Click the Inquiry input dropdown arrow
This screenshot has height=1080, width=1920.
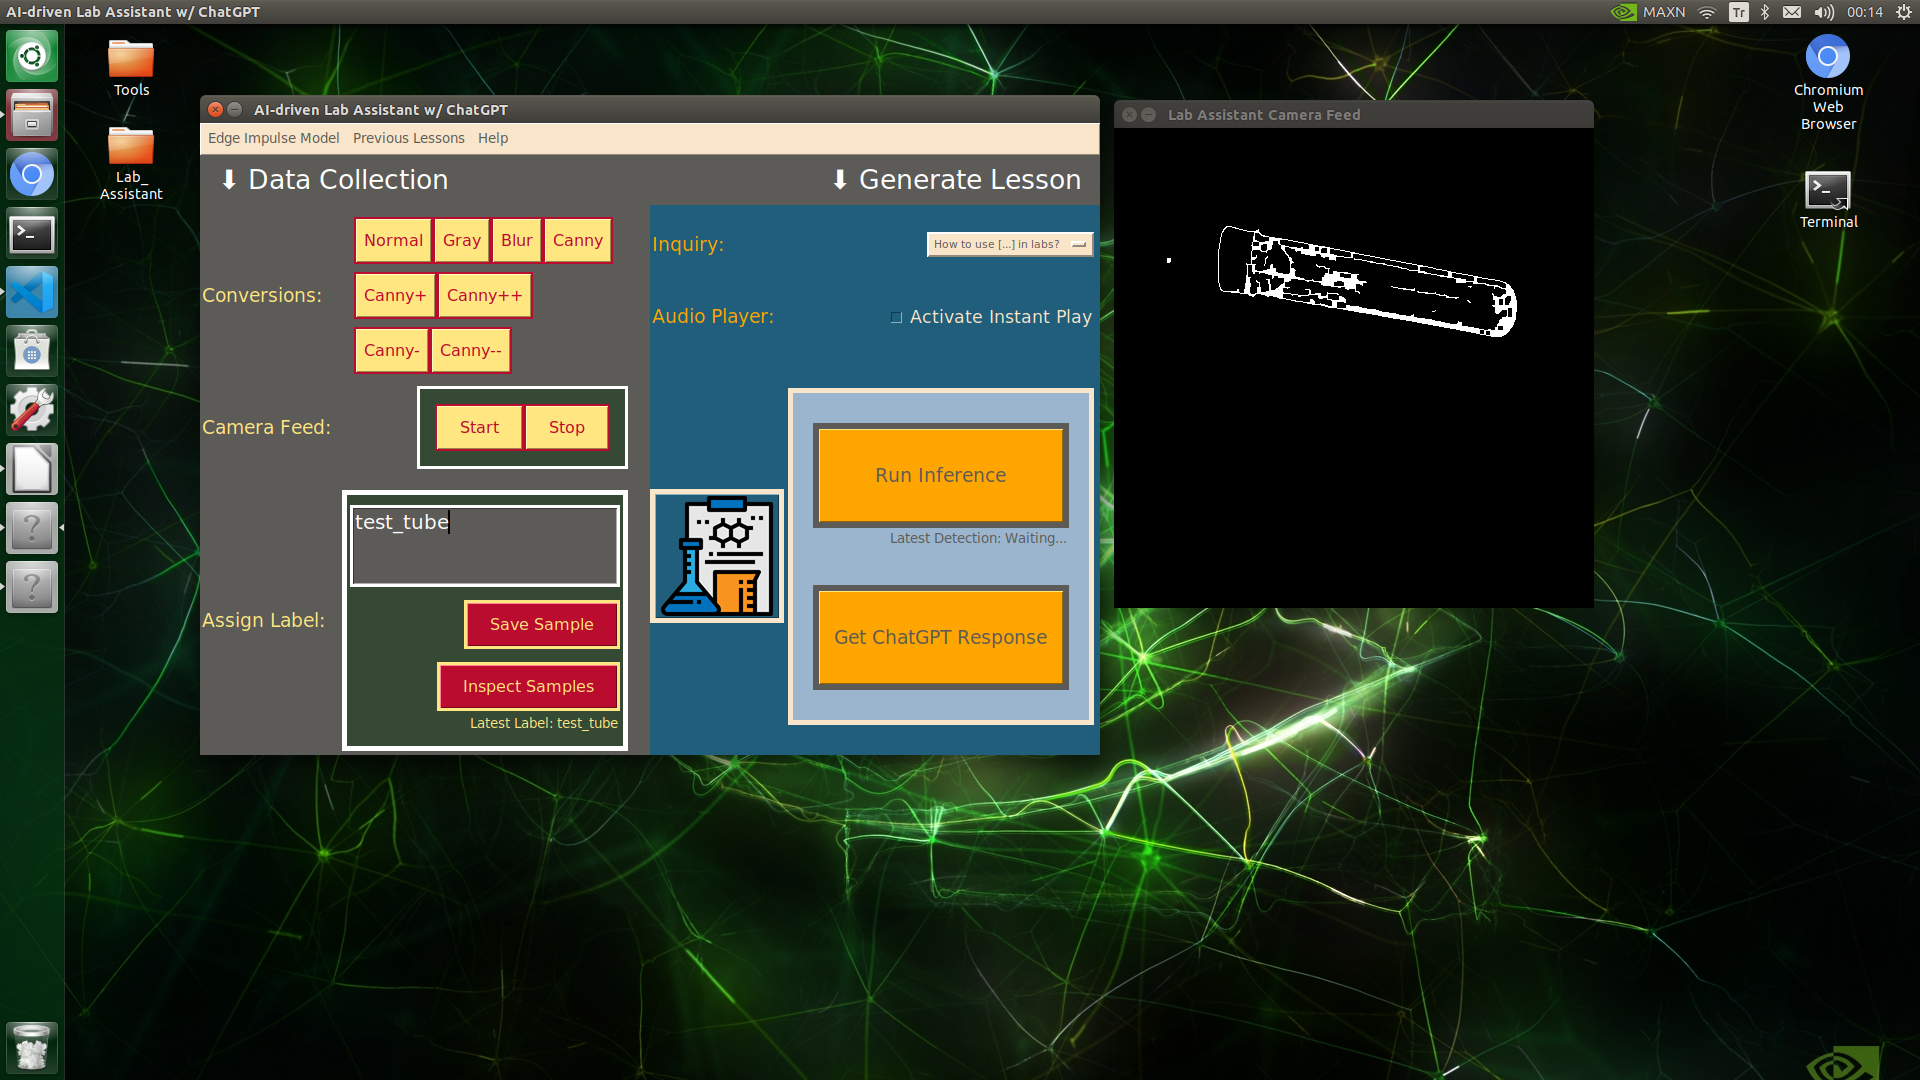click(x=1080, y=244)
